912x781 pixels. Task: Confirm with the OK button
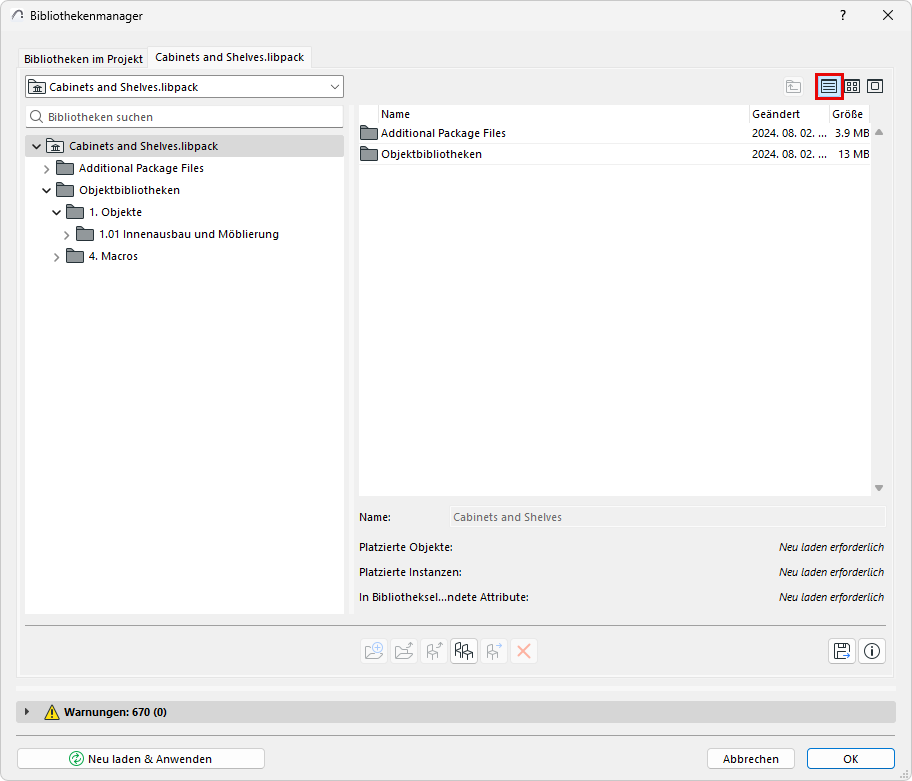(850, 758)
